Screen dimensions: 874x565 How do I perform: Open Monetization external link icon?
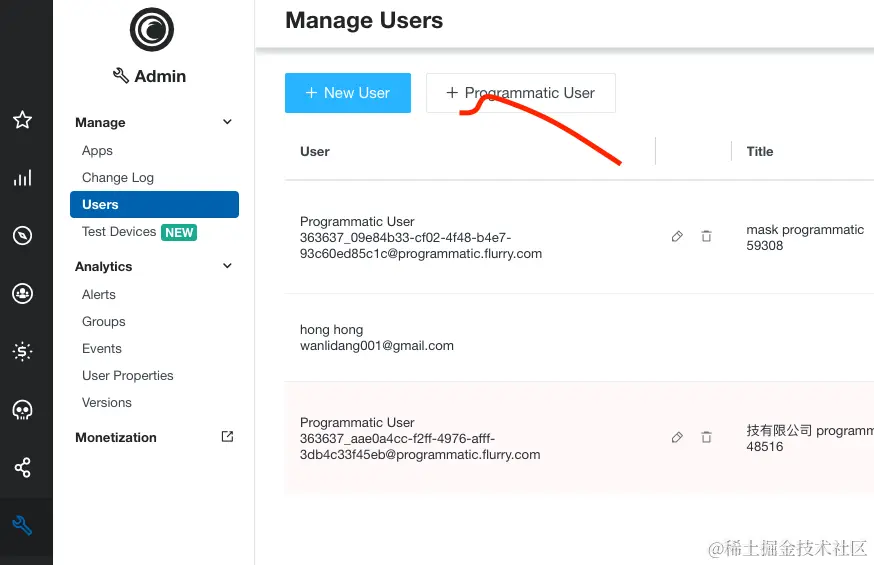point(227,436)
